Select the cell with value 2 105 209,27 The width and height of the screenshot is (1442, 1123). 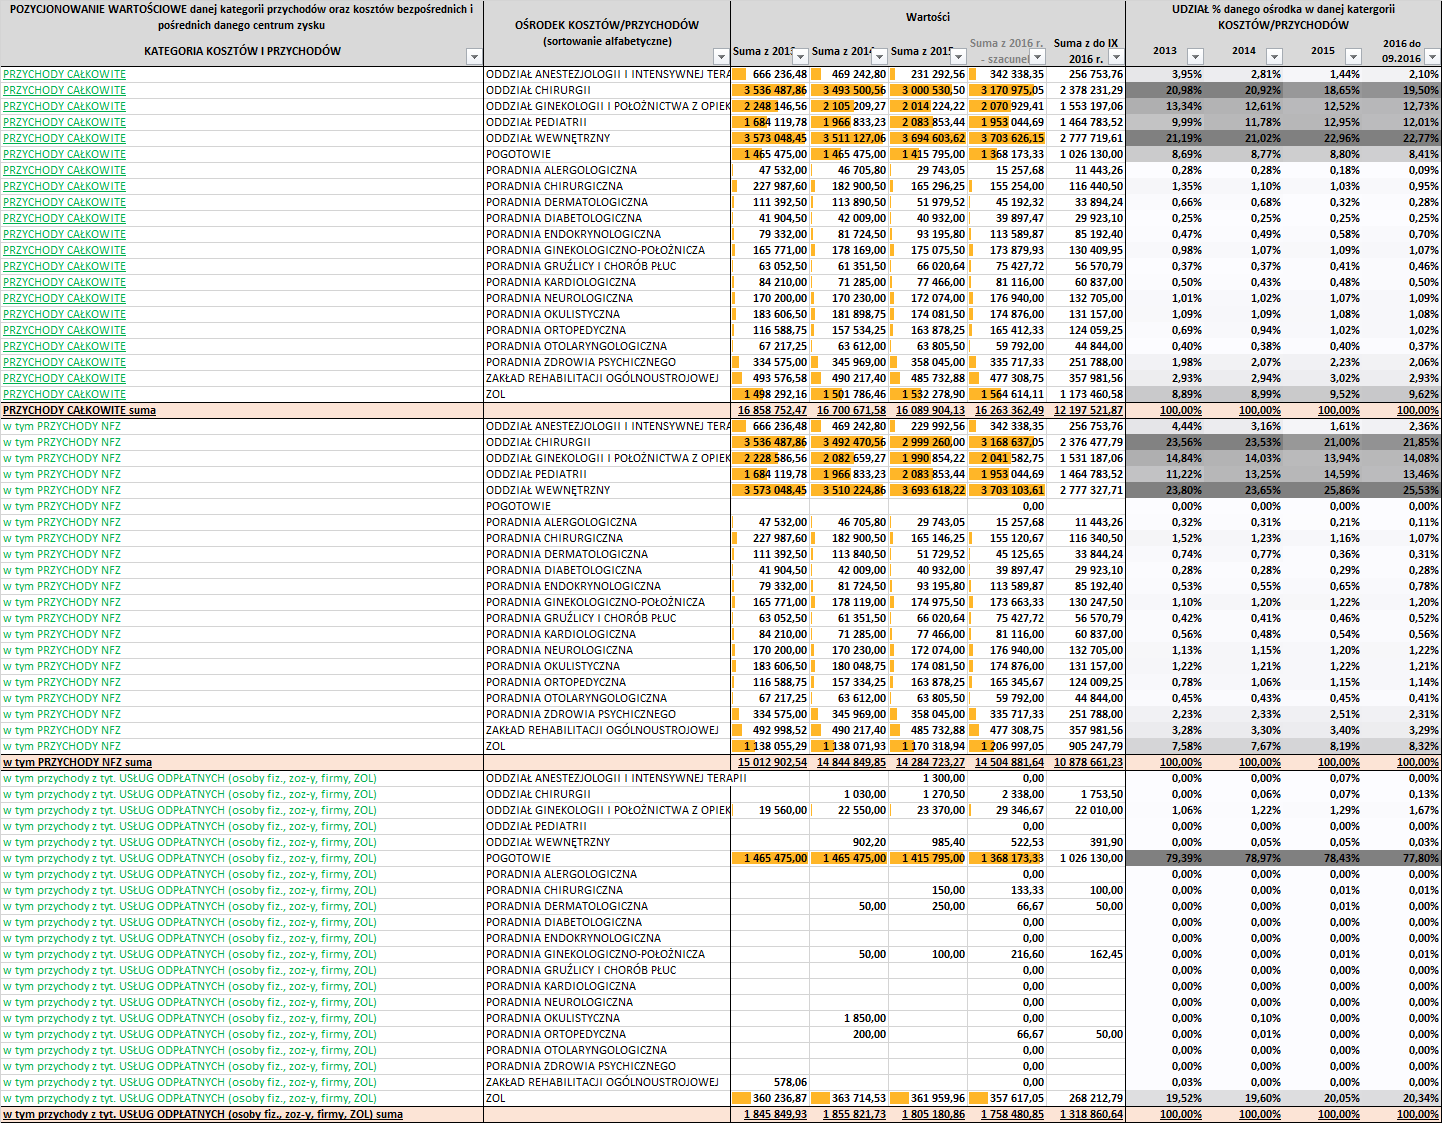click(849, 106)
